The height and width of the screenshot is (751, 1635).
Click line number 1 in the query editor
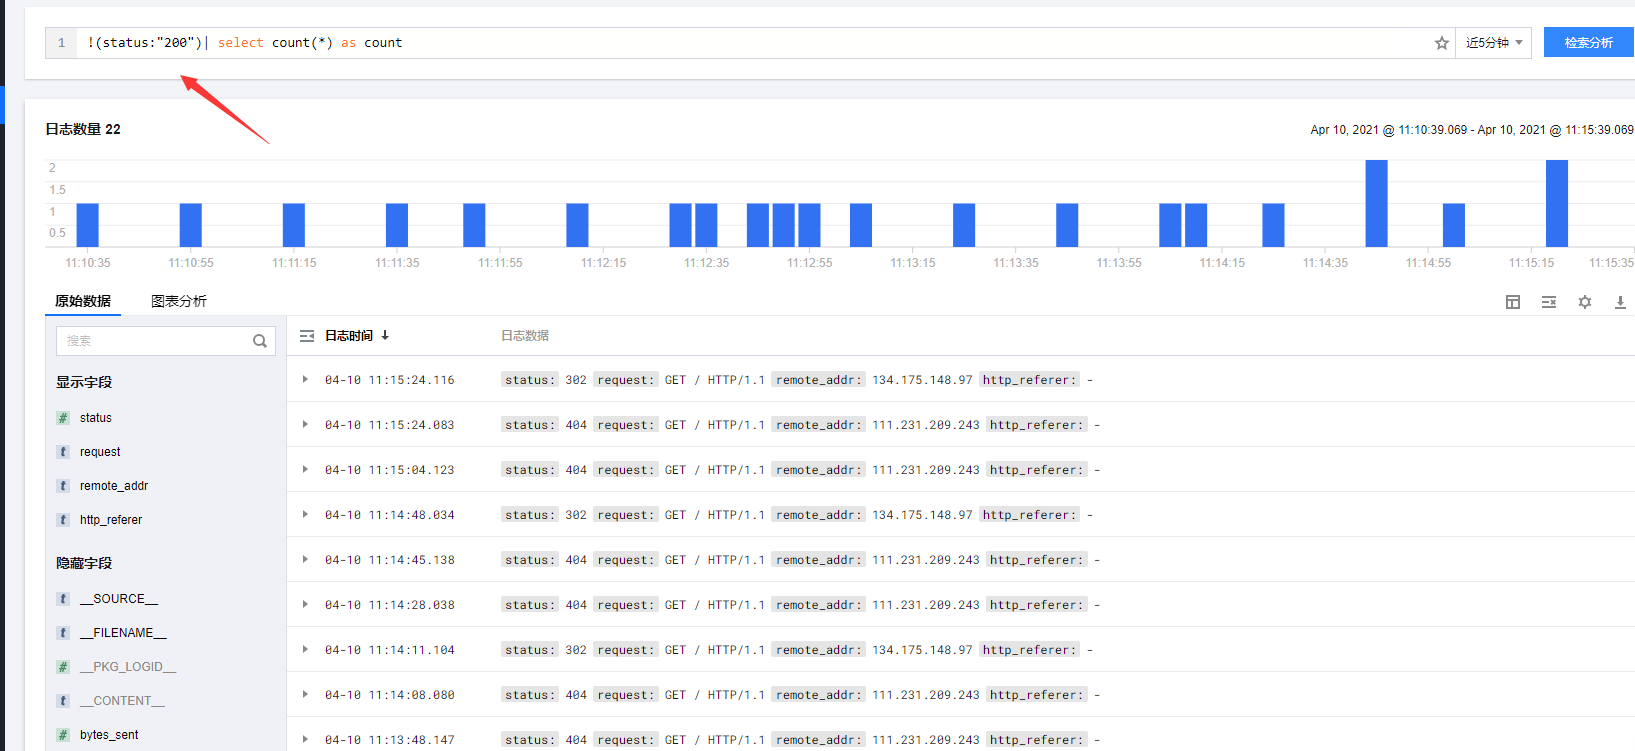click(61, 43)
